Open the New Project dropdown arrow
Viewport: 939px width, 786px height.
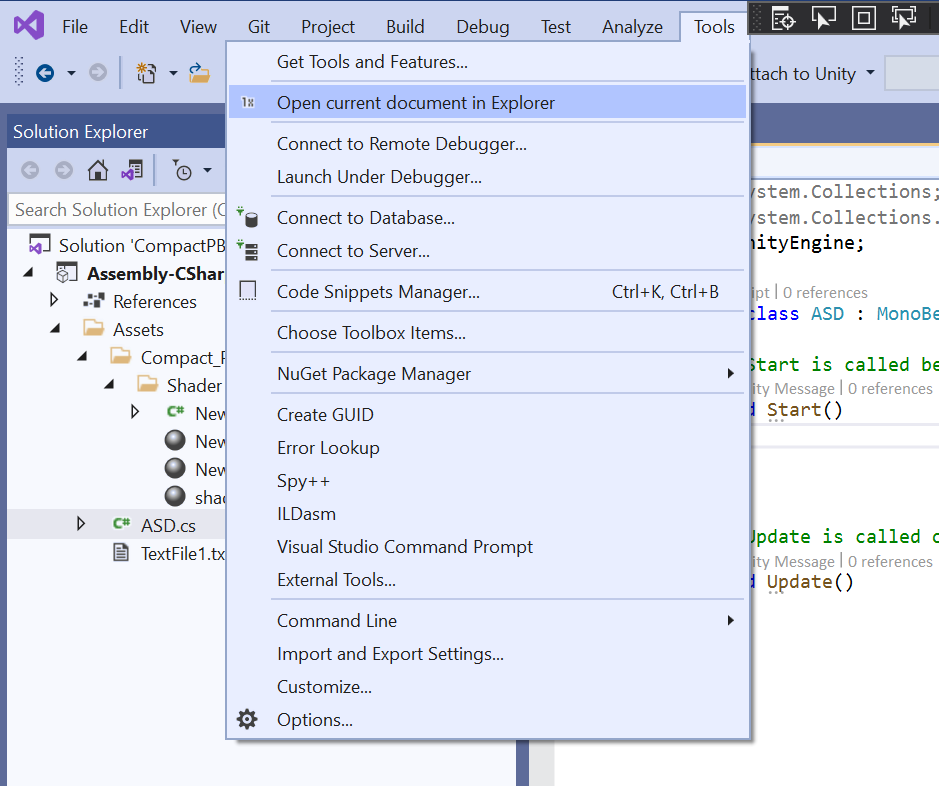pos(173,73)
